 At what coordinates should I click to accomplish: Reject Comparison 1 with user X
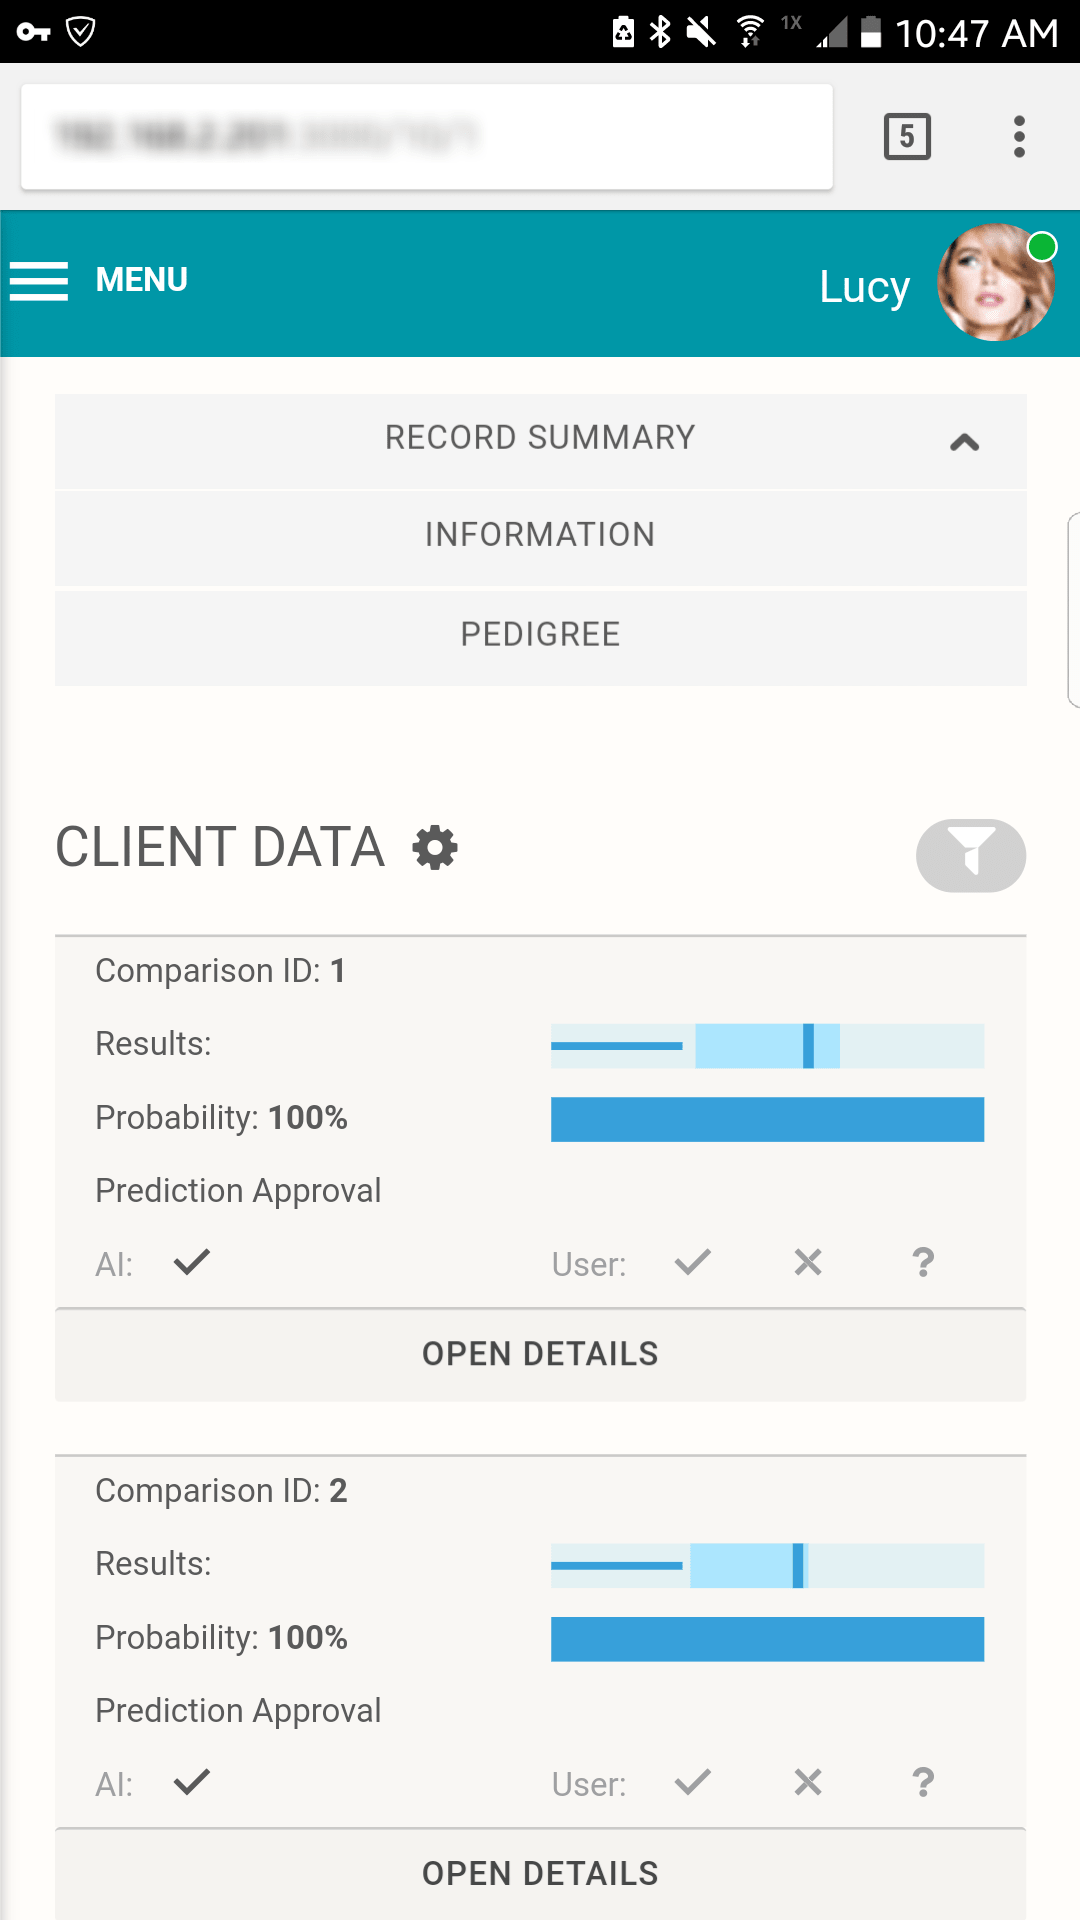click(808, 1263)
